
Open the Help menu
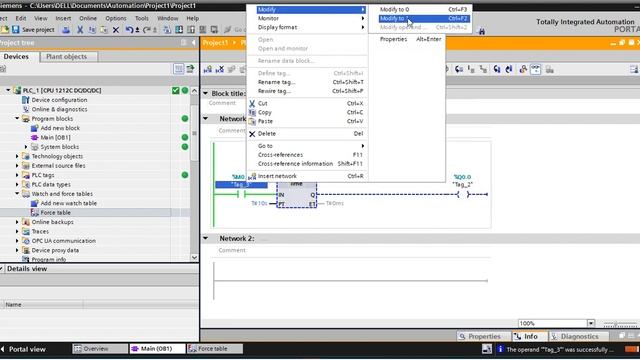[192, 18]
